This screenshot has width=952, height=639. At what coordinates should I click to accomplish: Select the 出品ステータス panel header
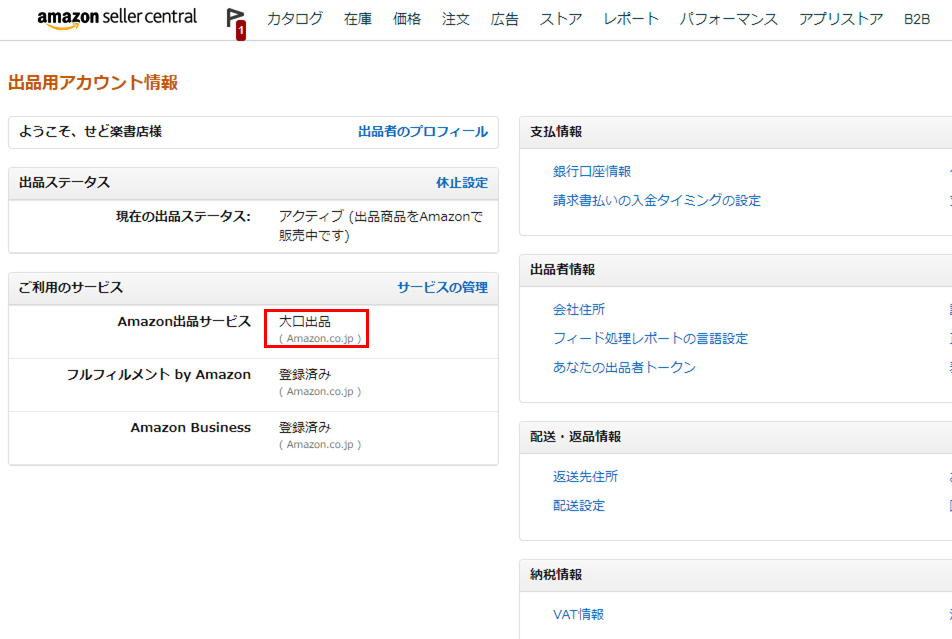coord(64,182)
